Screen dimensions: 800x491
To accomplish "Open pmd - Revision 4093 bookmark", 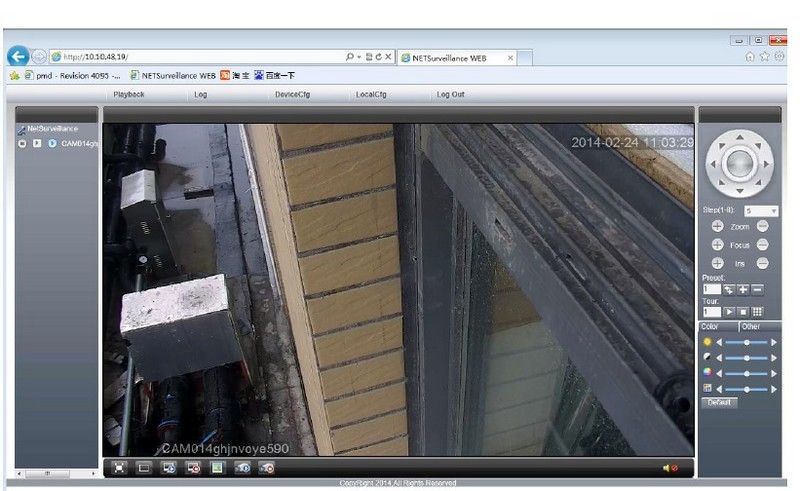I will point(72,76).
